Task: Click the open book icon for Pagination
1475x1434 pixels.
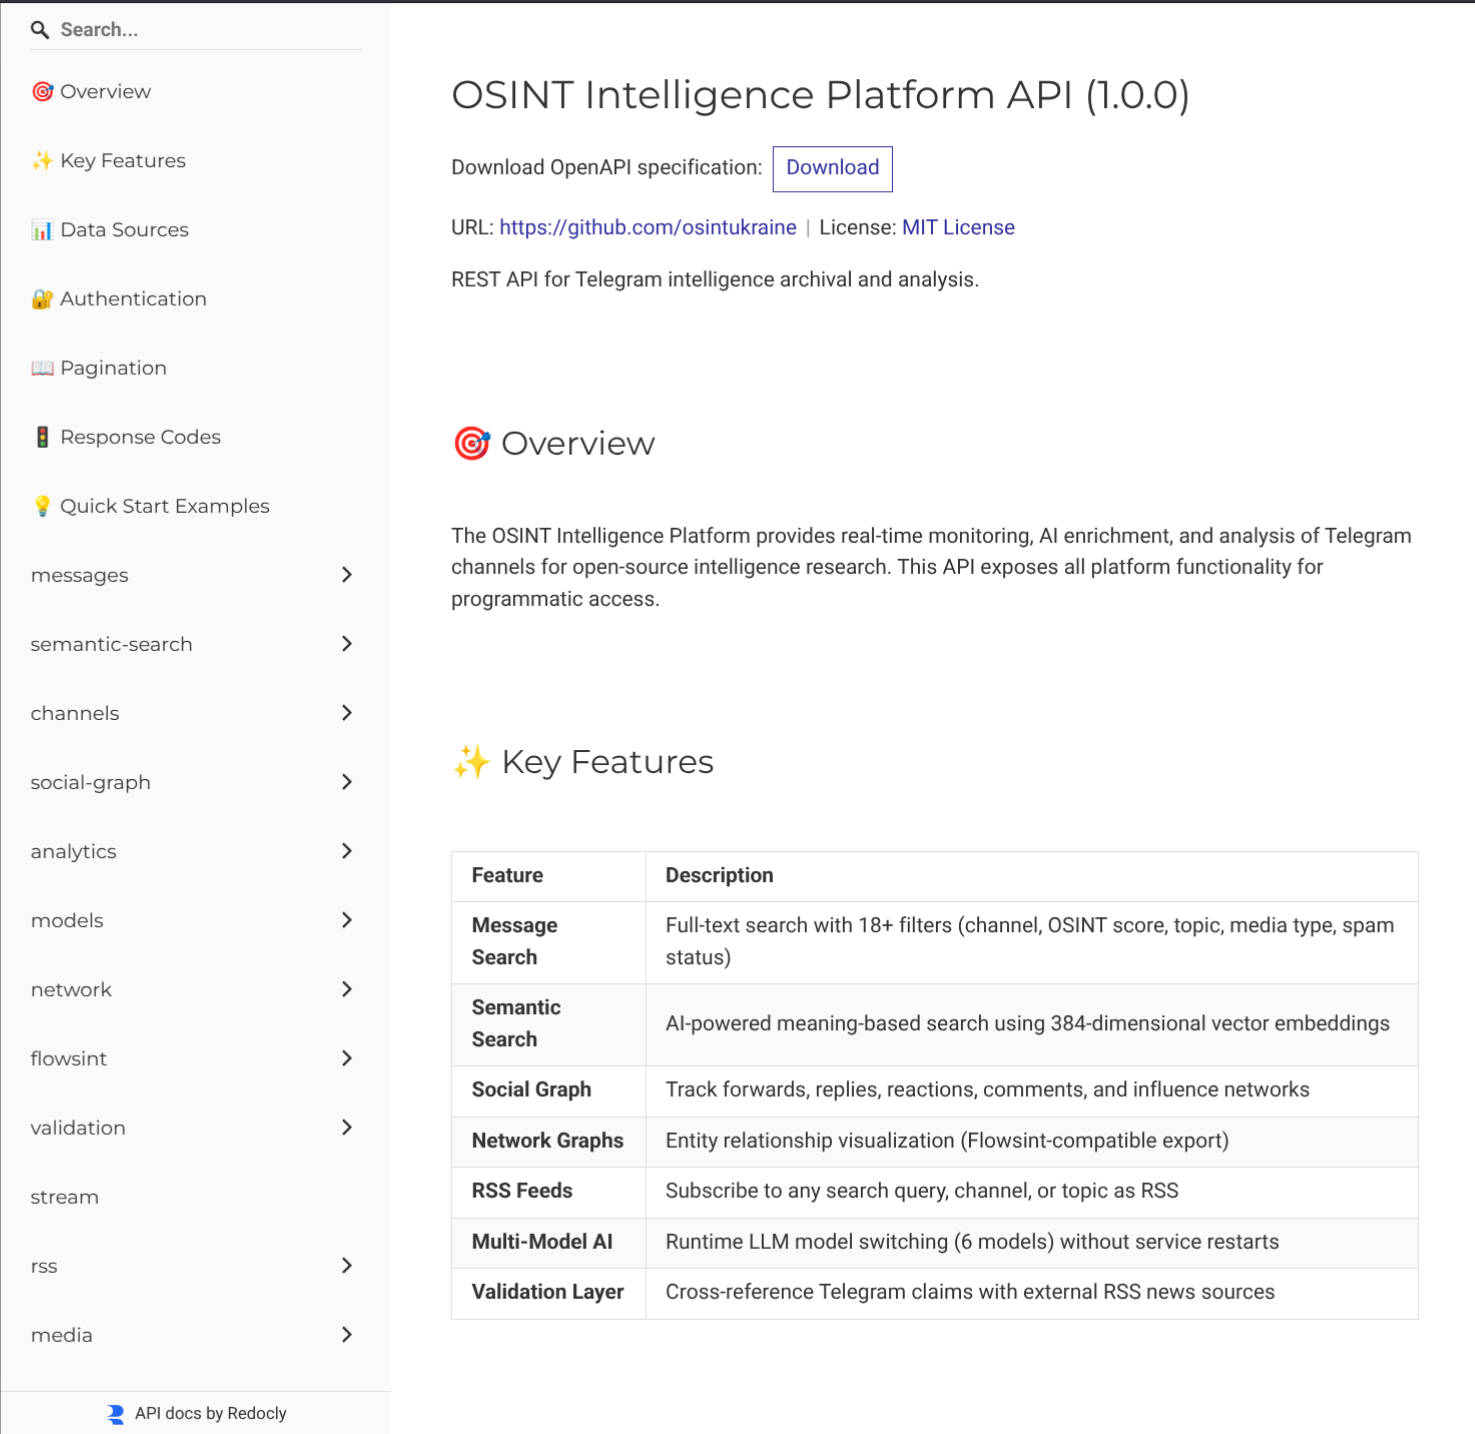Action: pyautogui.click(x=42, y=368)
